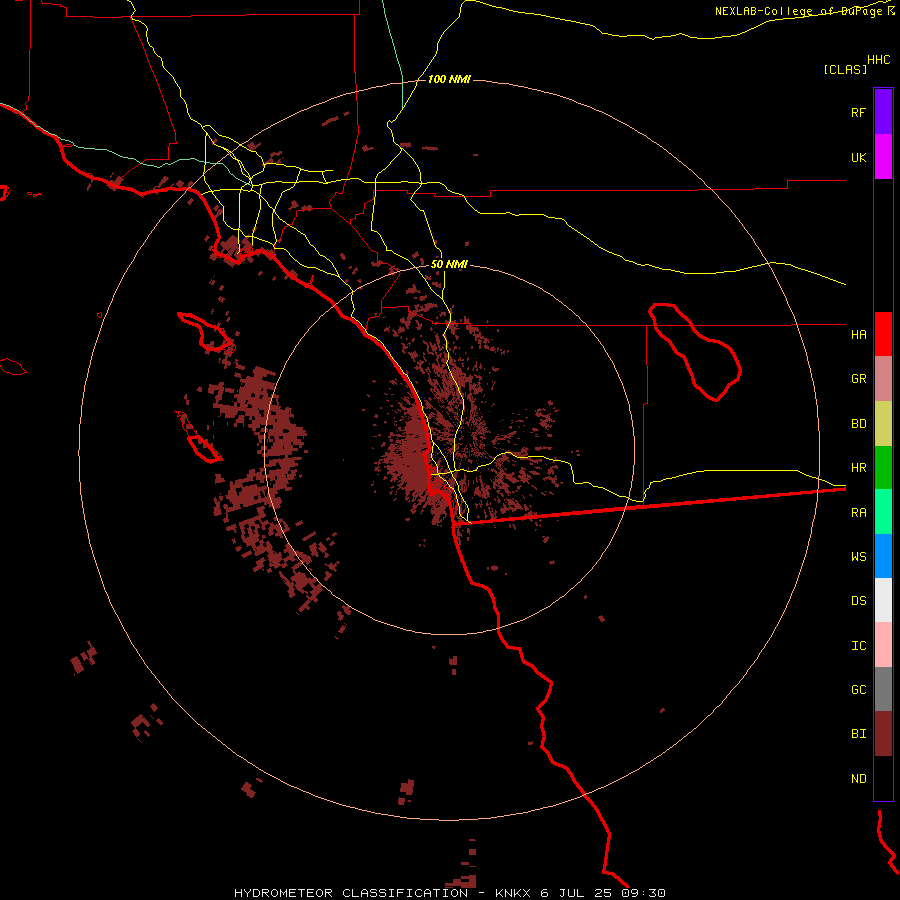
Task: Click the brown BI color swatch
Action: pyautogui.click(x=883, y=734)
